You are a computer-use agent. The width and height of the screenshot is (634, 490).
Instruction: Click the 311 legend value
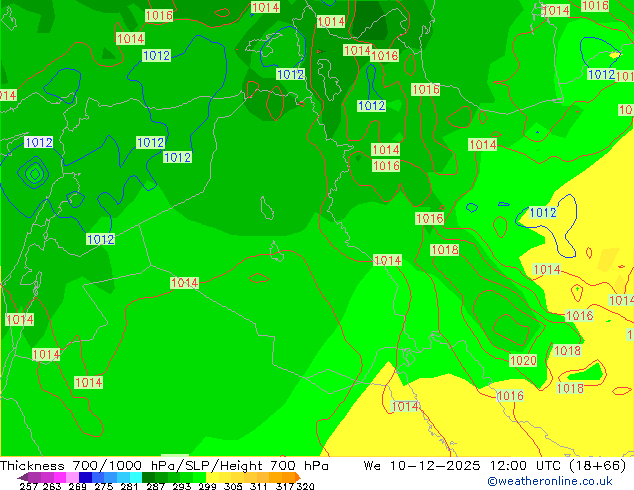click(x=259, y=486)
